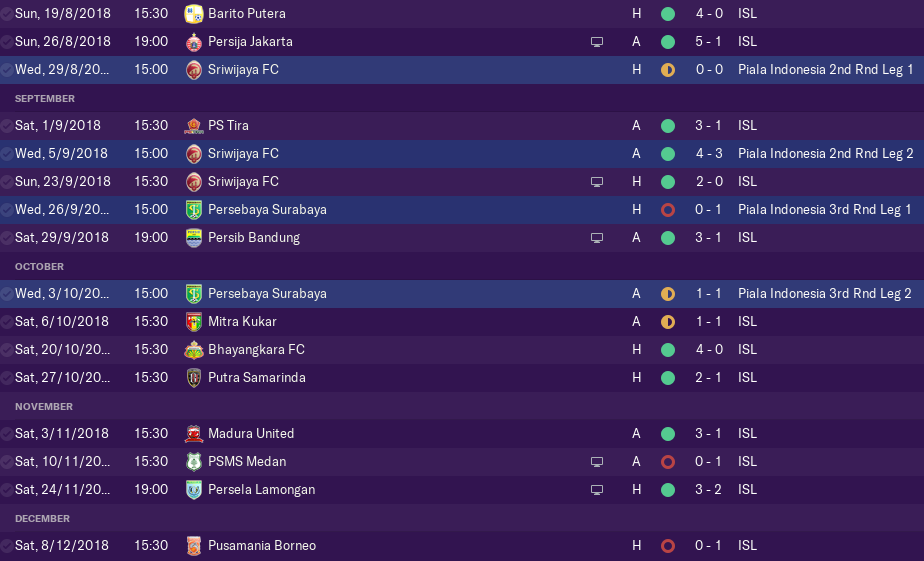Click the TV icon on the PSMS Medan row

pyautogui.click(x=597, y=462)
